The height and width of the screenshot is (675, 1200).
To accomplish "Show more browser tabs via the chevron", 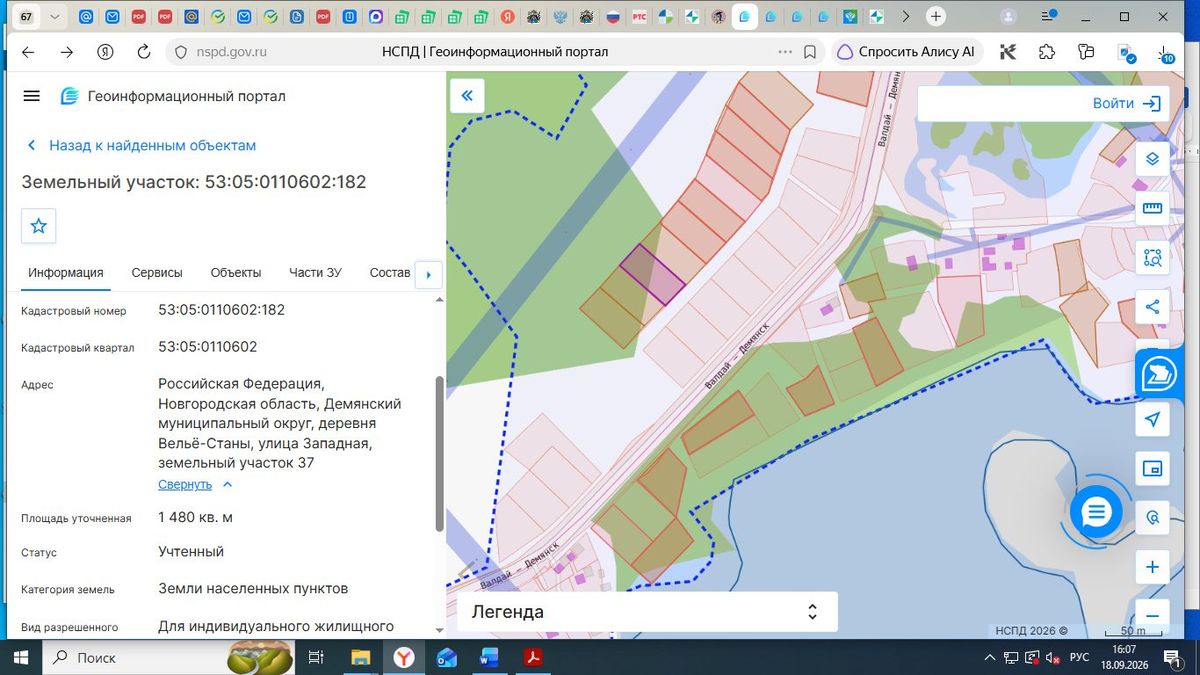I will pos(906,17).
